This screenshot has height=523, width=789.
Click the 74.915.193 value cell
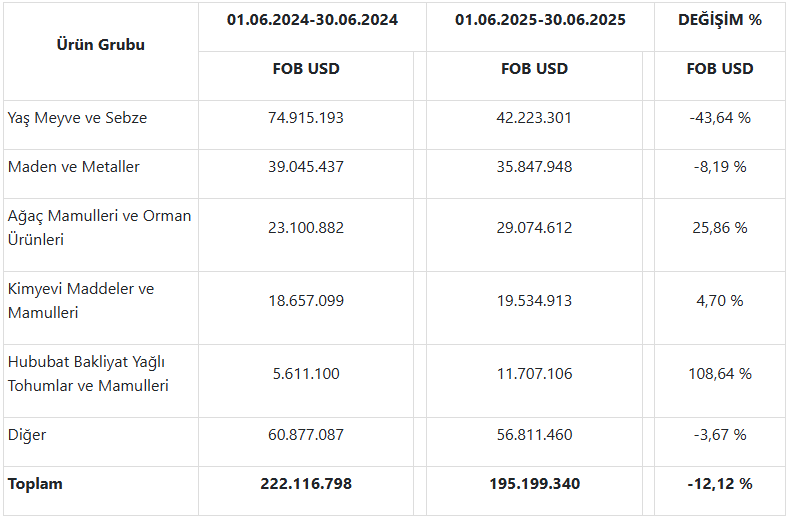coord(306,118)
